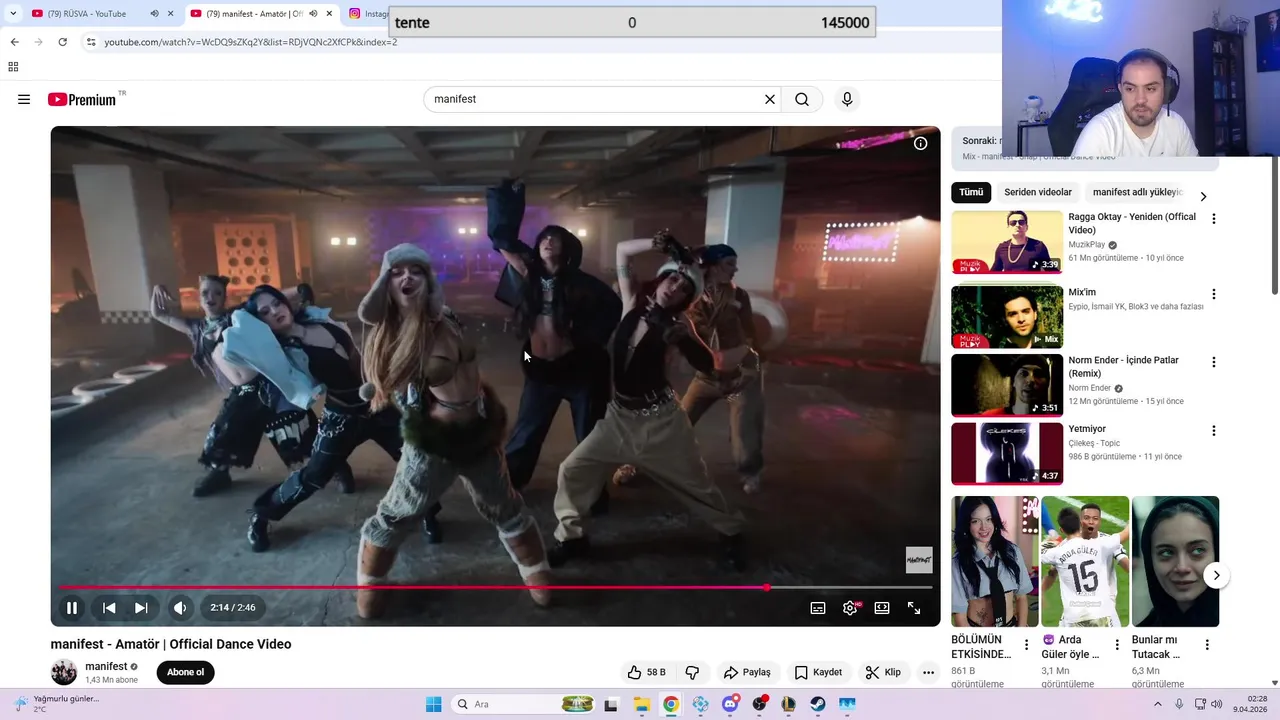Image resolution: width=1280 pixels, height=720 pixels.
Task: Pause the video with the pause button
Action: tap(72, 608)
